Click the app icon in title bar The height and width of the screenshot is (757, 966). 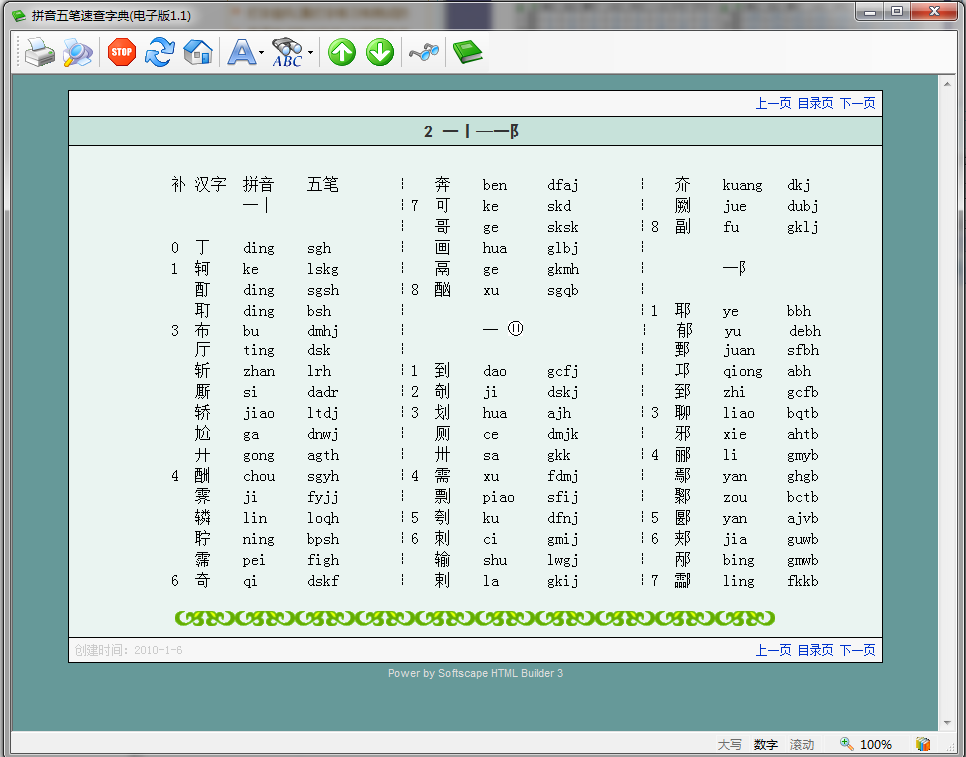pos(19,15)
